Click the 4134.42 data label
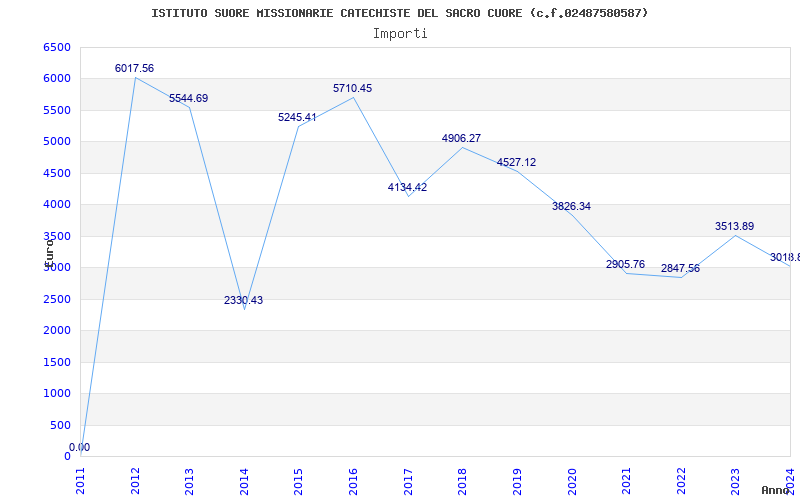 tap(407, 187)
